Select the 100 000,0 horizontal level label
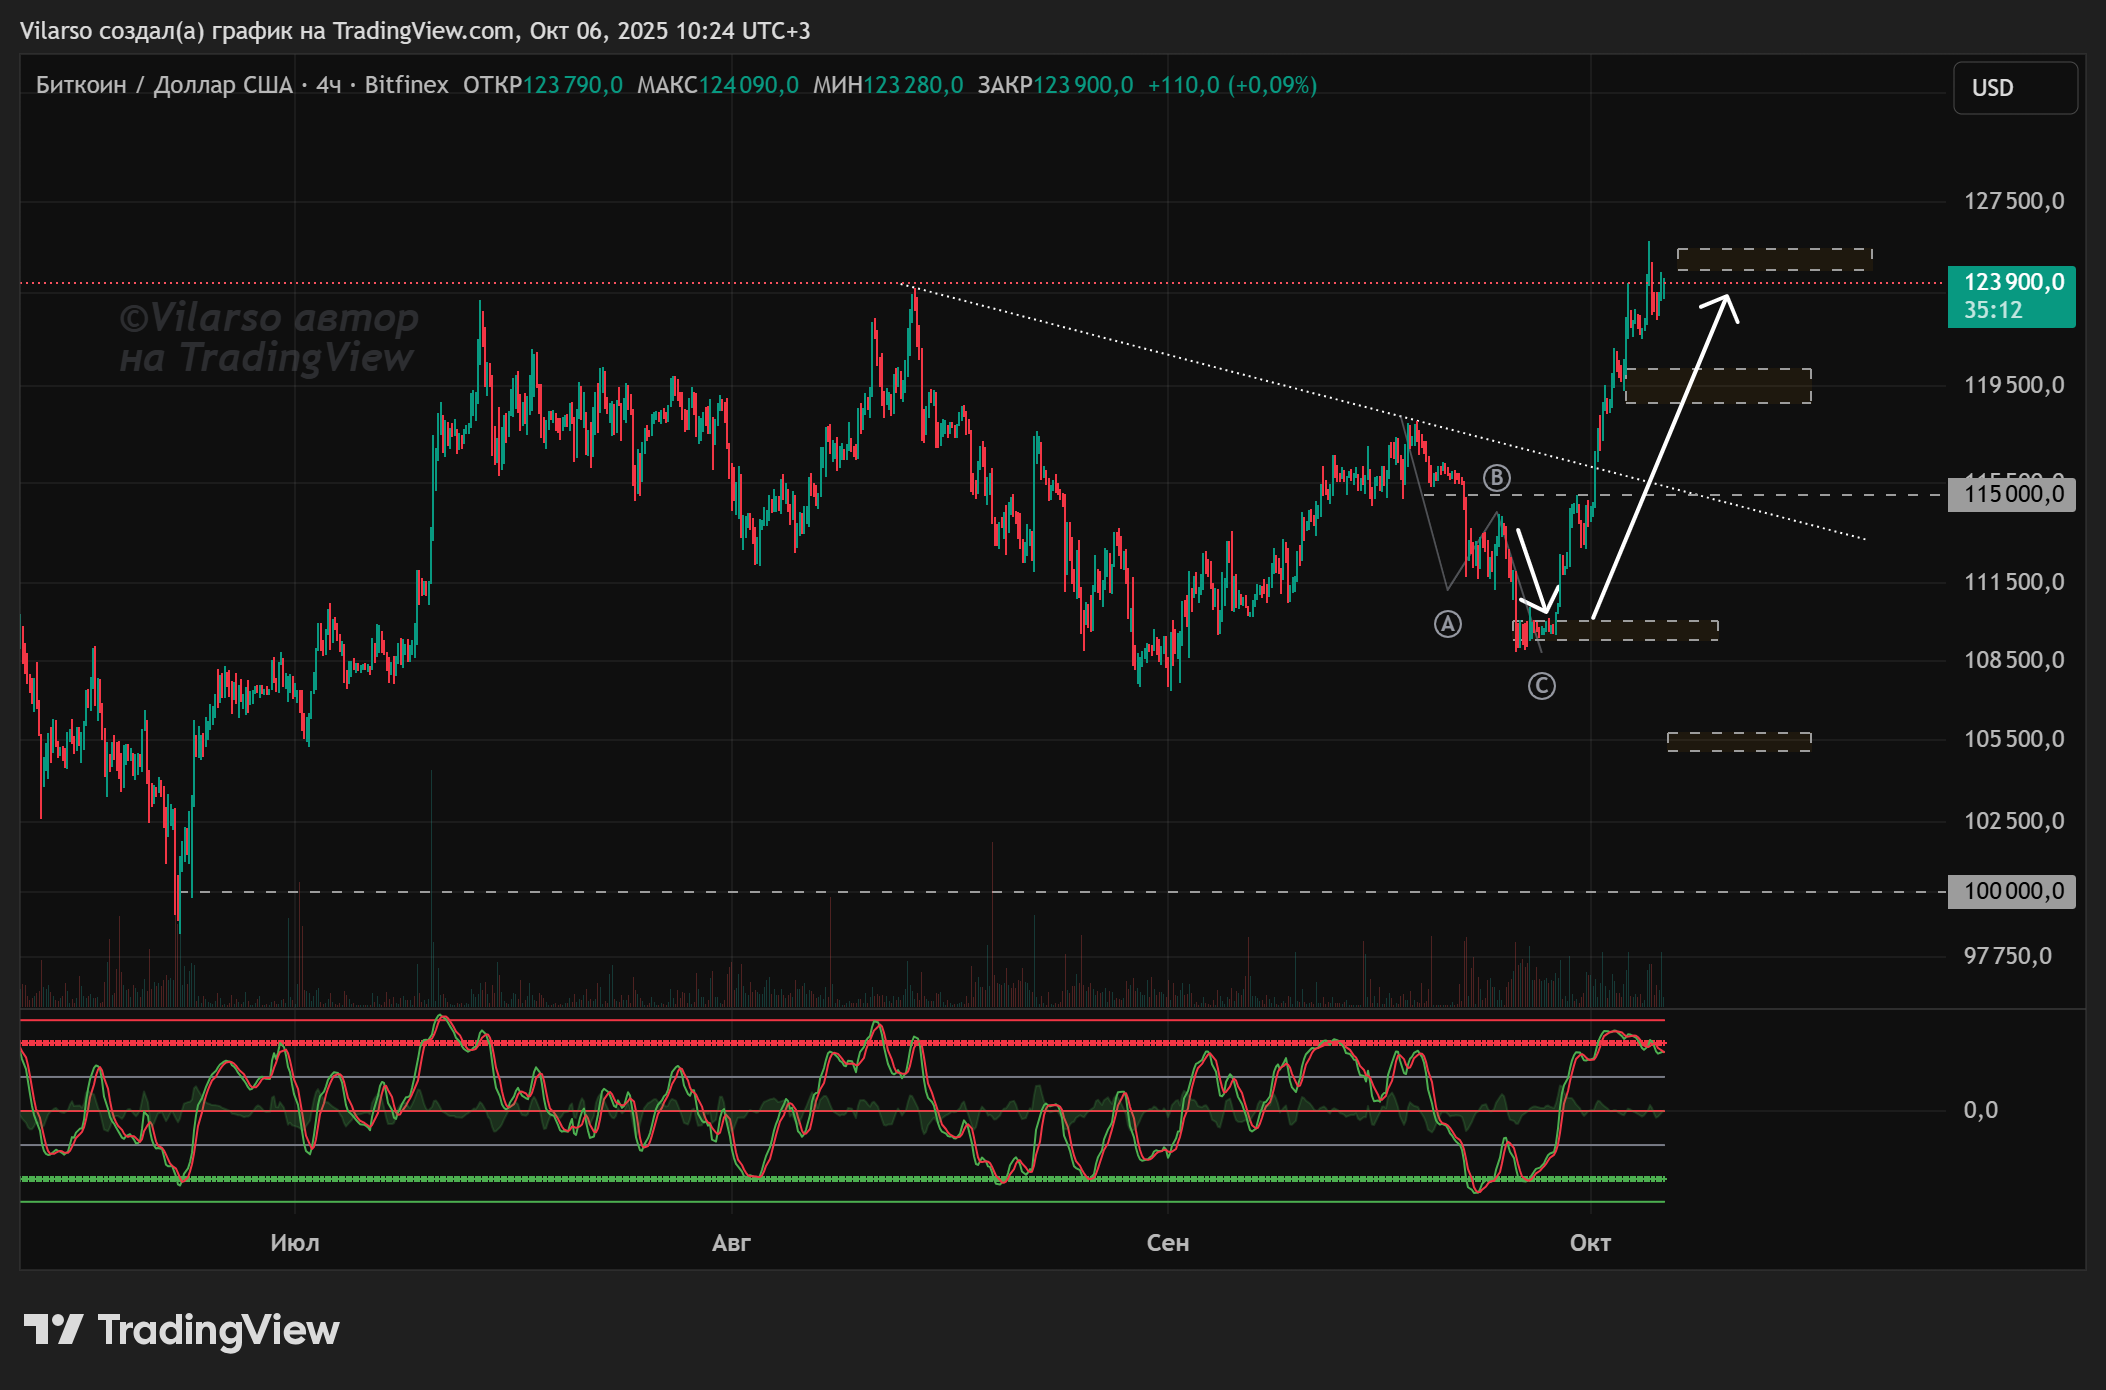Viewport: 2106px width, 1390px height. 2011,891
